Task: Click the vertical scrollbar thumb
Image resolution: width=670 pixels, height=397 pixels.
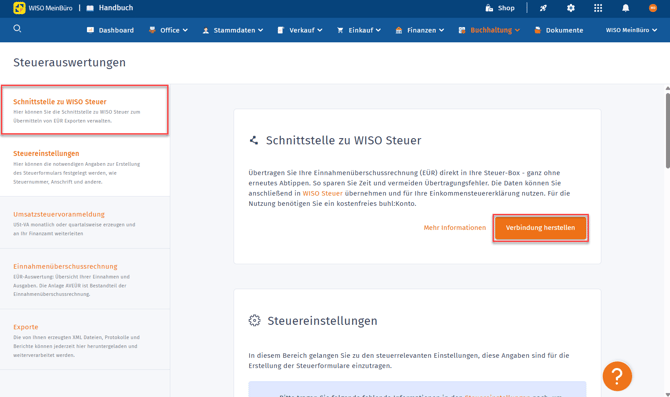Action: [x=667, y=130]
